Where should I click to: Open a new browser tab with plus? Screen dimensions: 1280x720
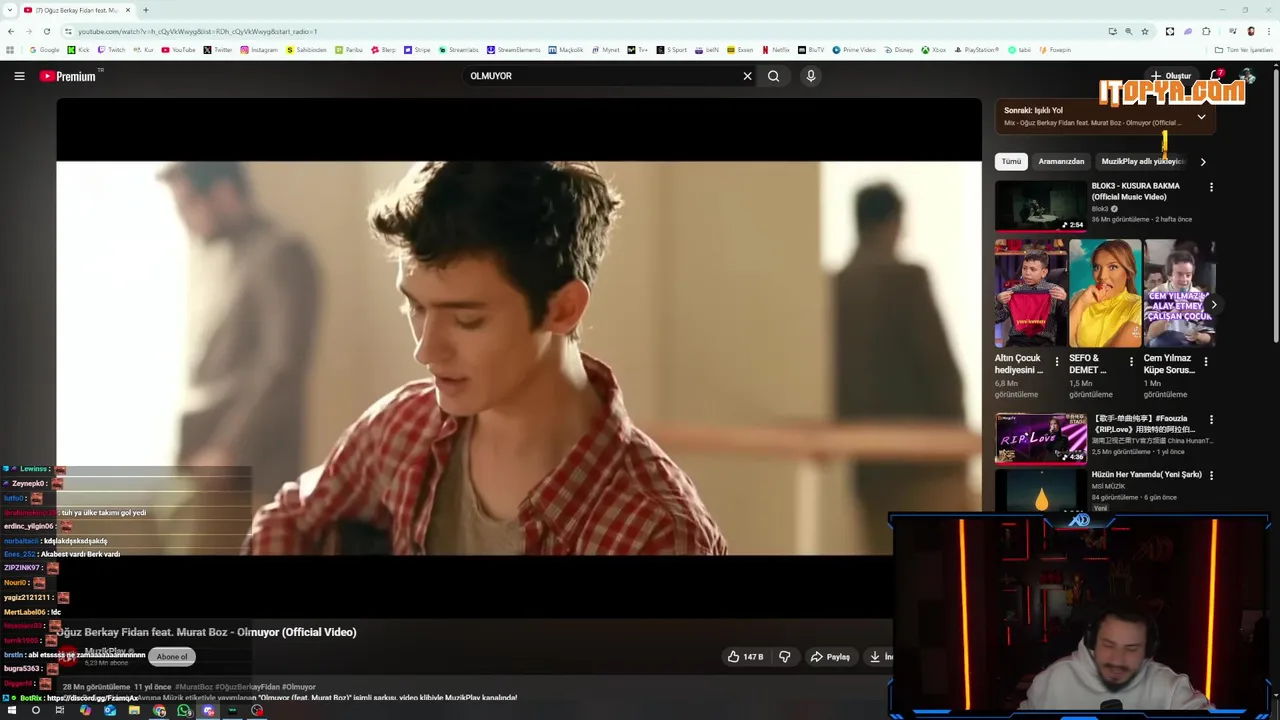pos(146,10)
